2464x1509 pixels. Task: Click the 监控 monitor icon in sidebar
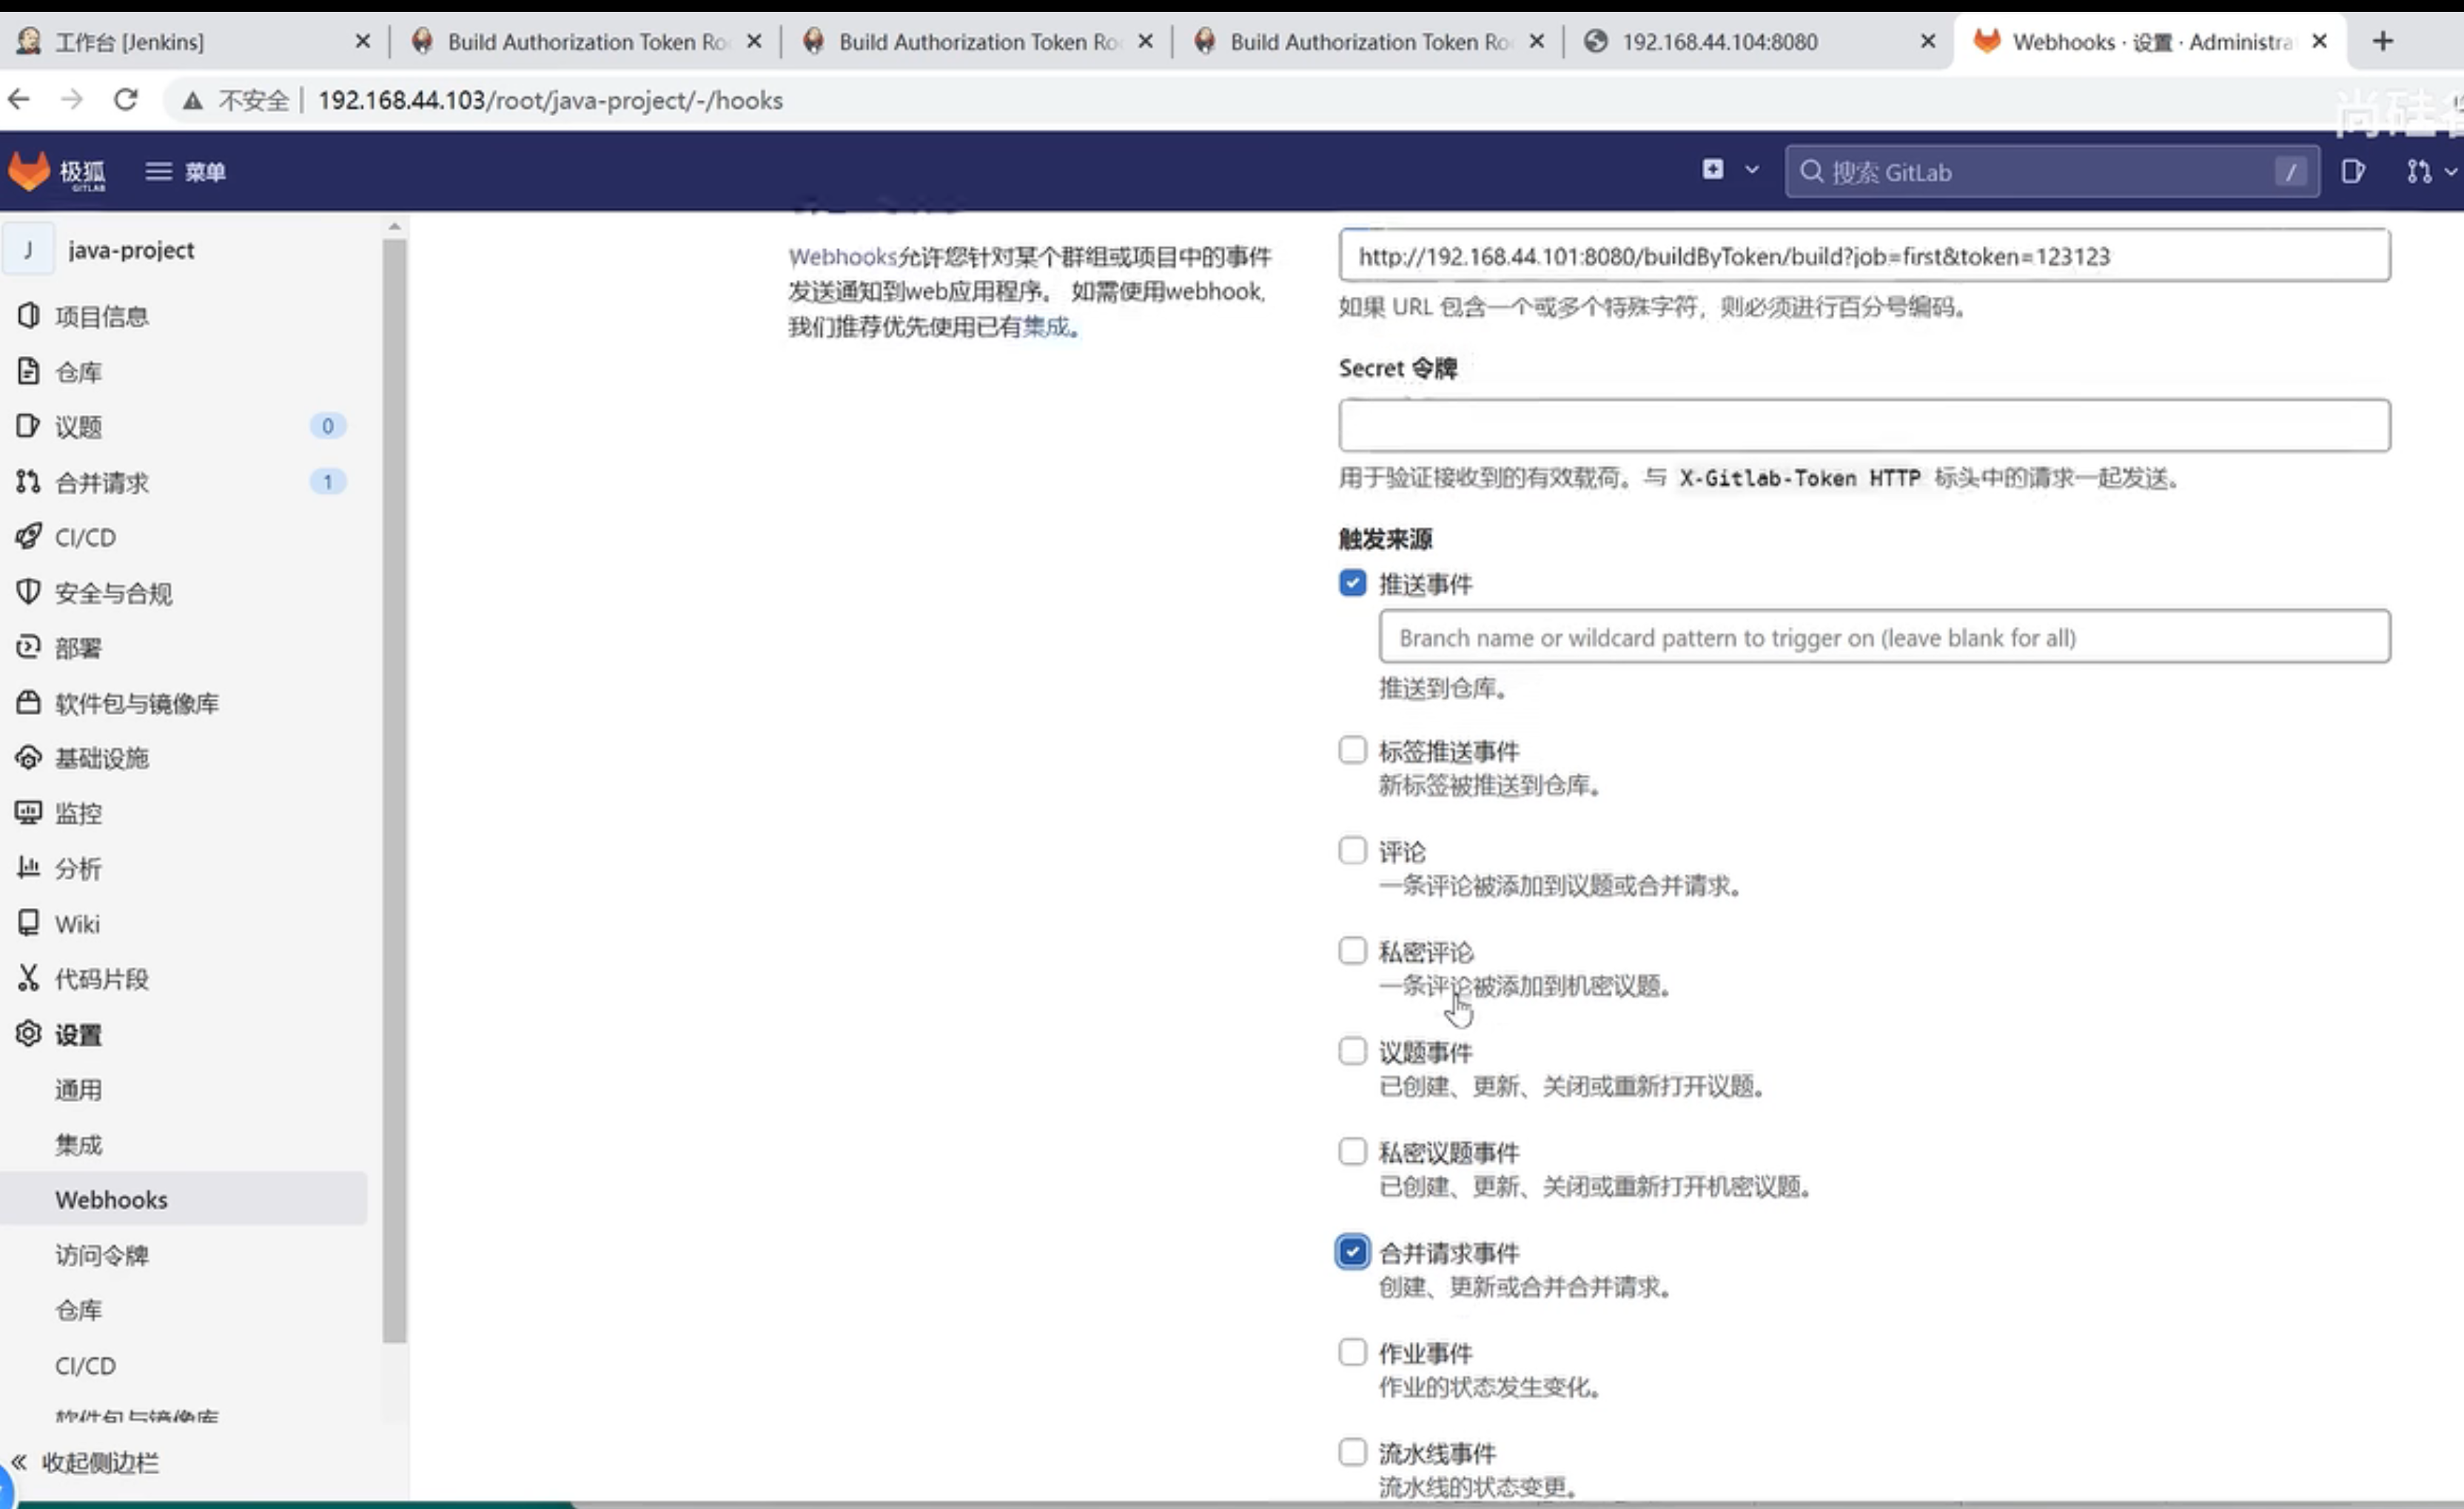[28, 812]
